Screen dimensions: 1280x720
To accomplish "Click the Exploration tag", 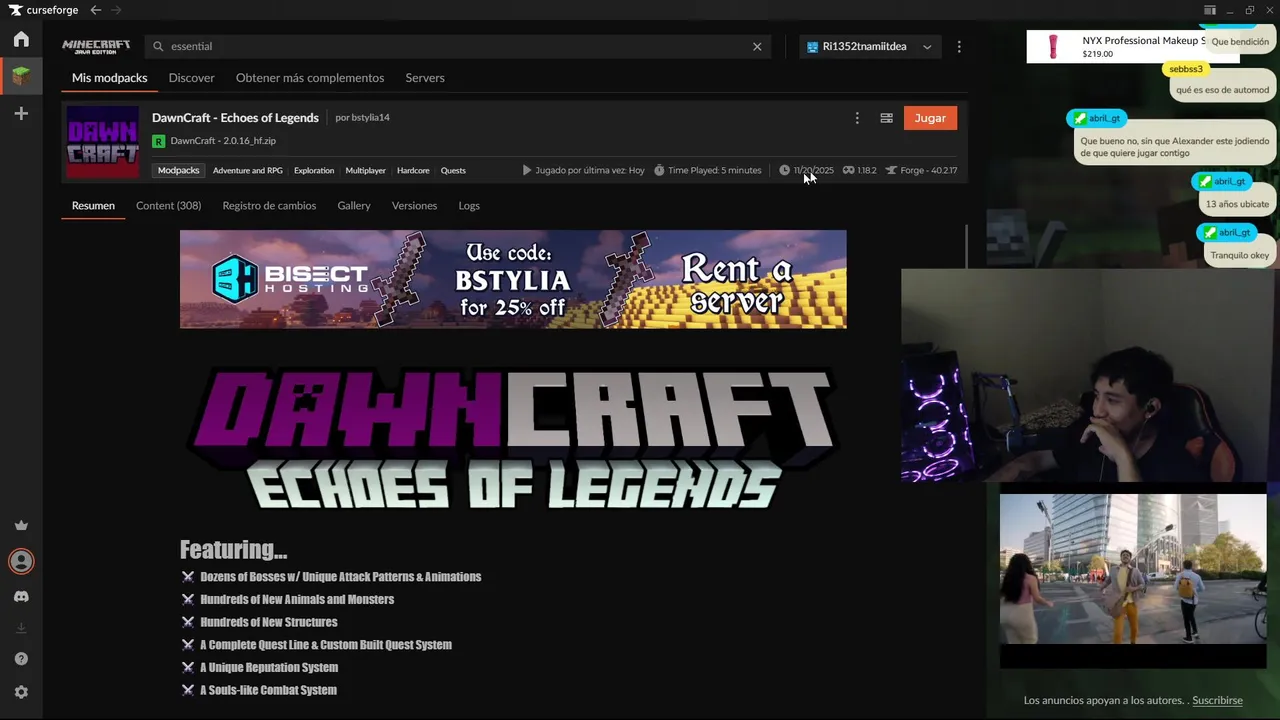I will (x=314, y=171).
